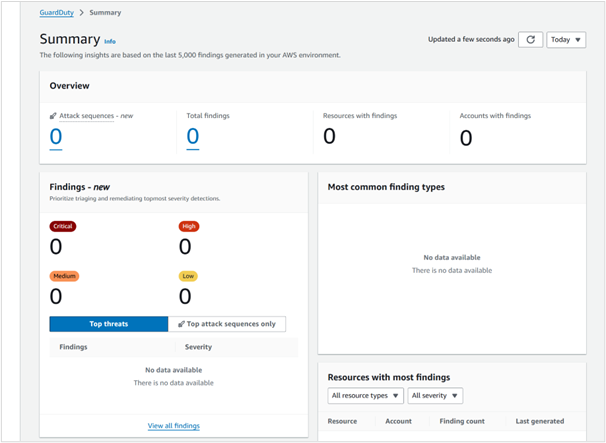
Task: Open the Info link beside Summary
Action: pos(110,41)
